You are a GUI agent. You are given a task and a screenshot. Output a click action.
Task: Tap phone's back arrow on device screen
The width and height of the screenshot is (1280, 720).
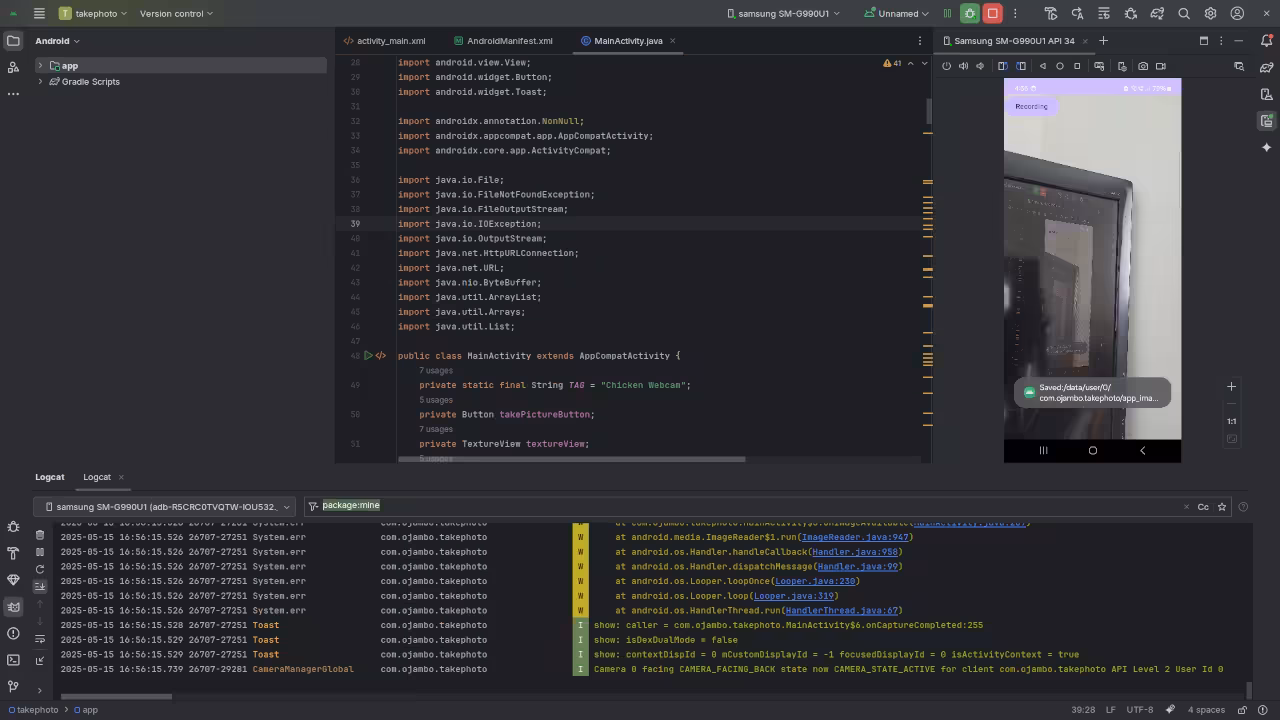[x=1143, y=450]
